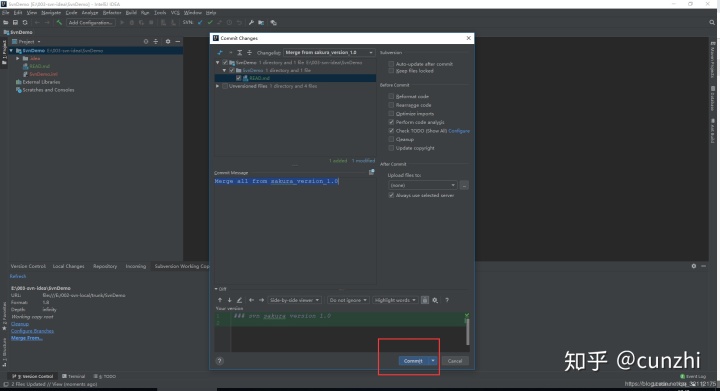Screen dimensions: 720x391
Task: Click the pencil edit source icon in Diff
Action: click(239, 300)
